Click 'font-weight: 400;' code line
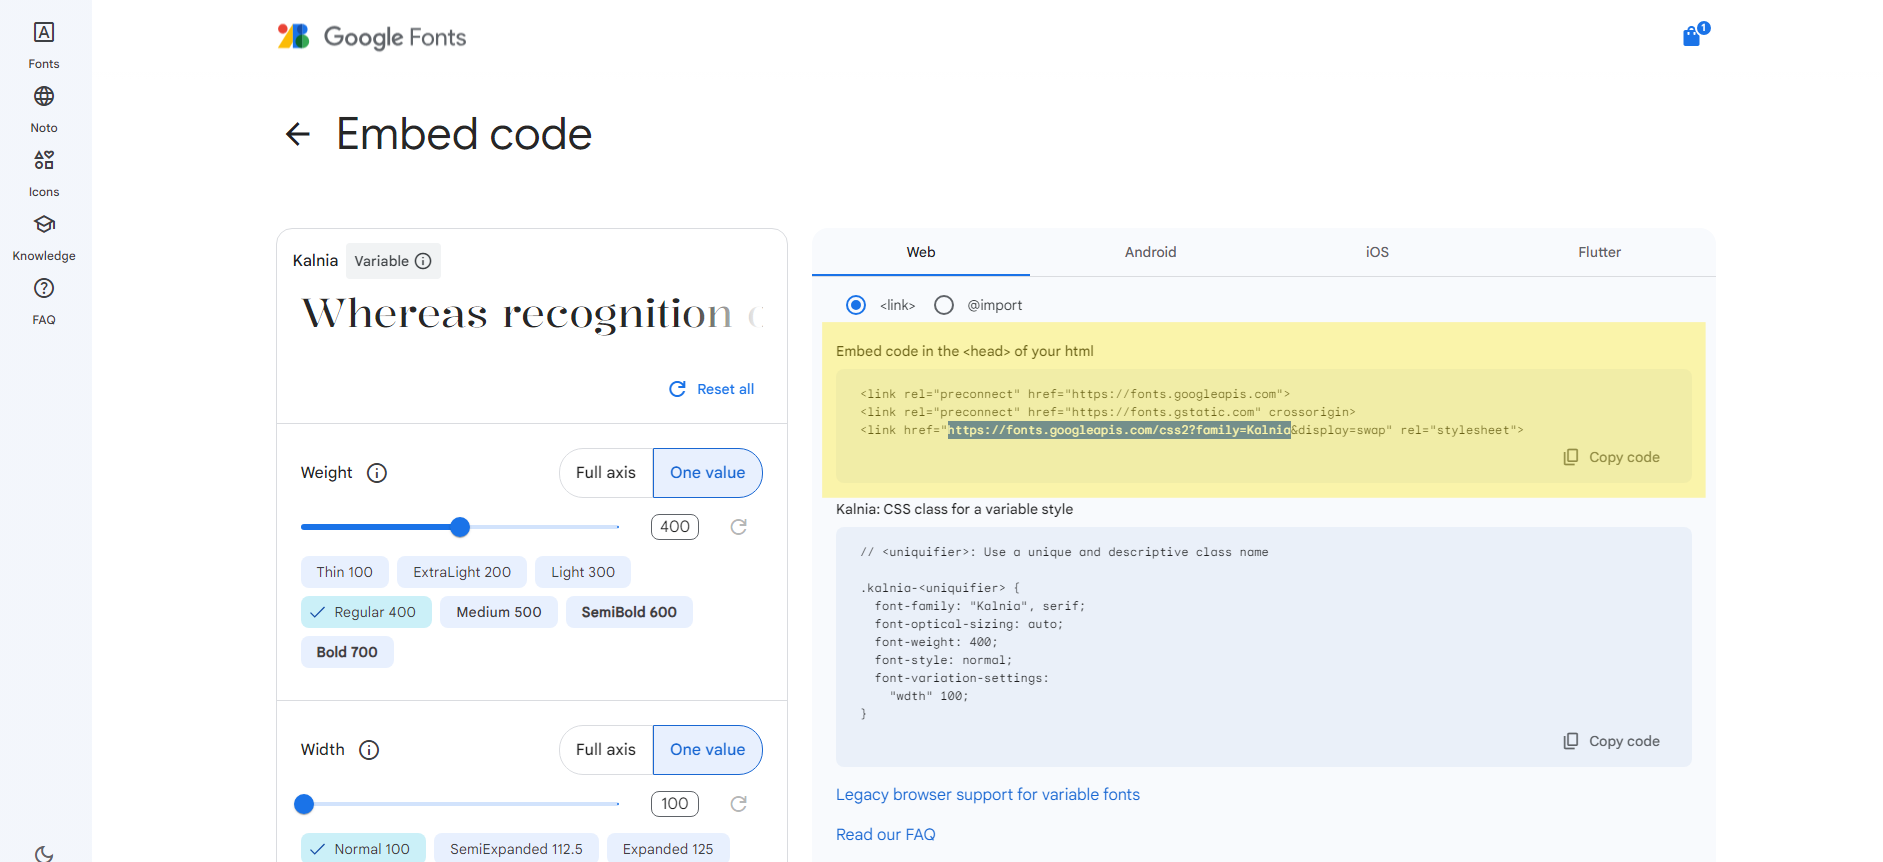The width and height of the screenshot is (1883, 862). tap(936, 642)
